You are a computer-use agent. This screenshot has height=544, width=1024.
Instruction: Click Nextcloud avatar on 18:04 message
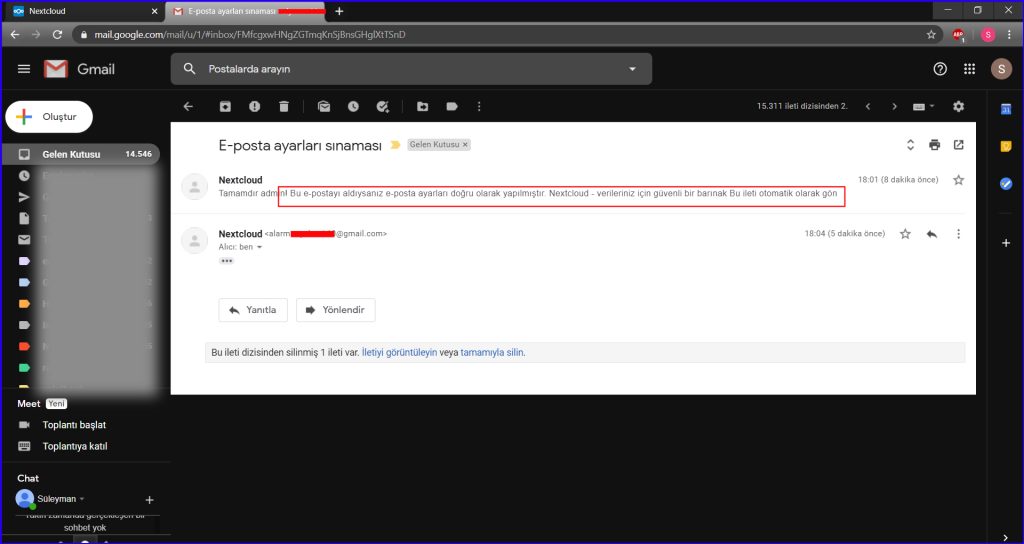195,240
